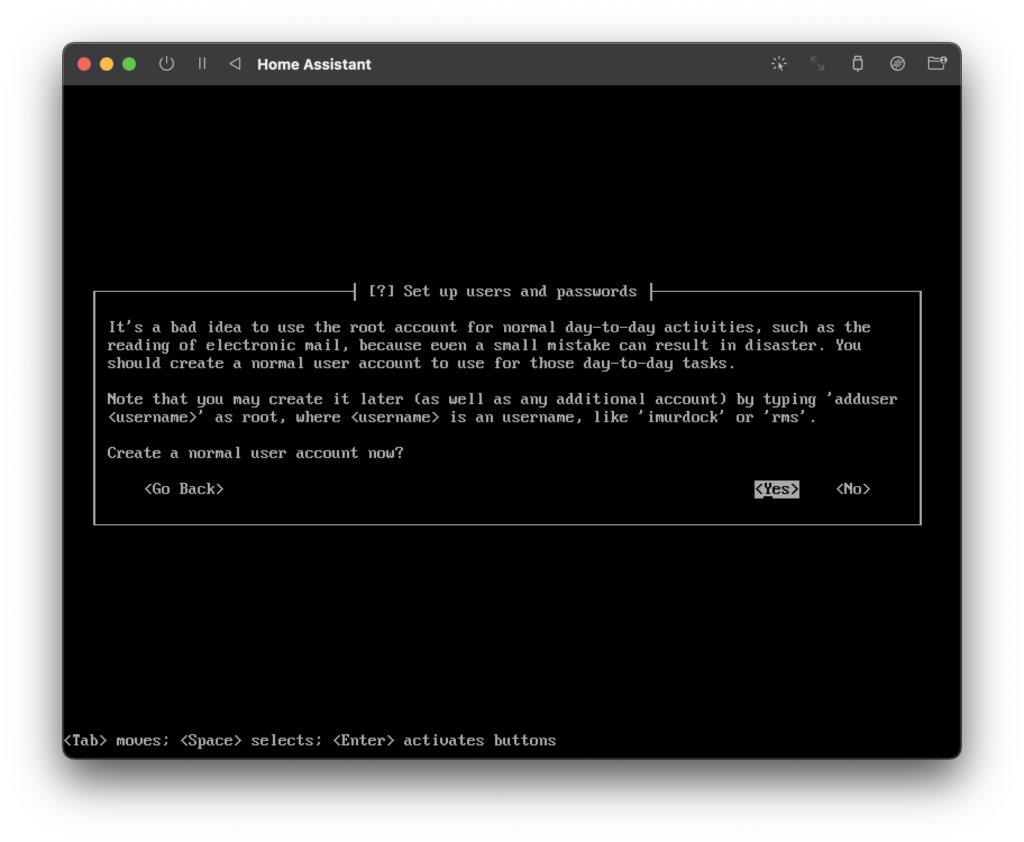Open the shared folder icon
The width and height of the screenshot is (1024, 842).
pos(937,63)
